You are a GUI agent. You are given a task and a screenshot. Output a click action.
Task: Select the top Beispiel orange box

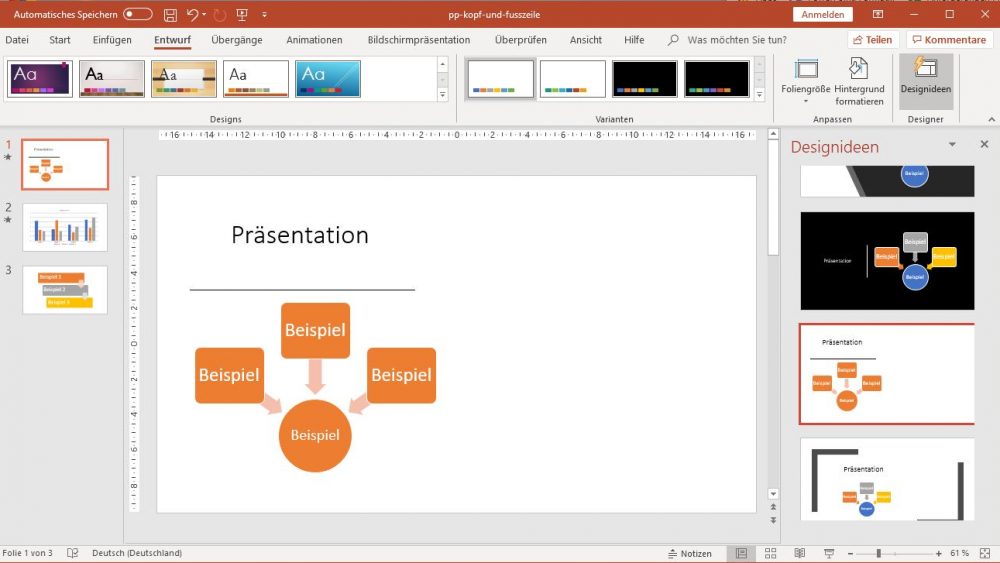315,330
